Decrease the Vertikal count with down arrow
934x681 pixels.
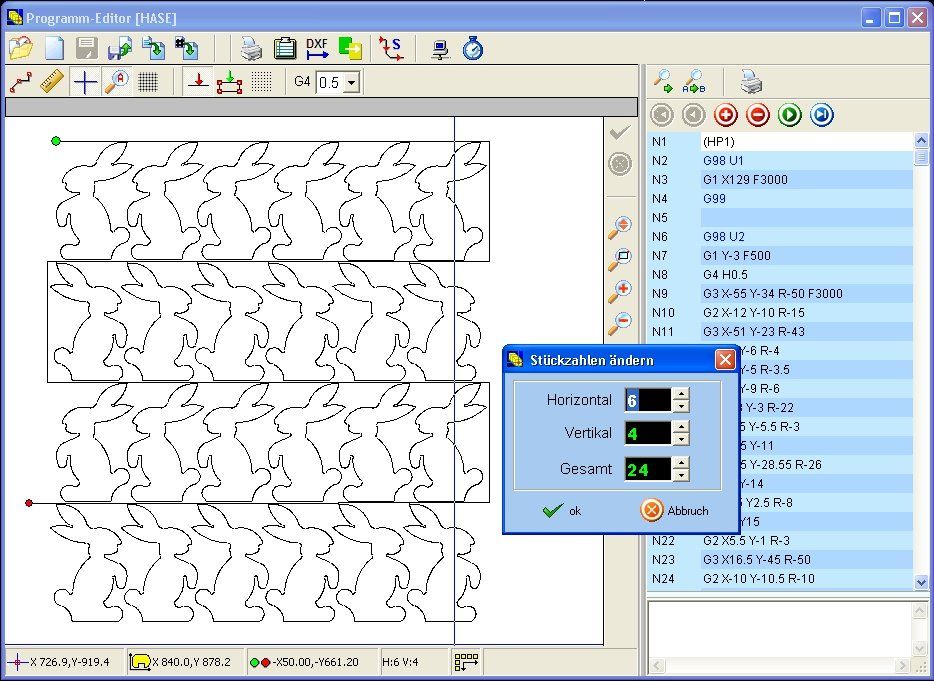point(681,439)
